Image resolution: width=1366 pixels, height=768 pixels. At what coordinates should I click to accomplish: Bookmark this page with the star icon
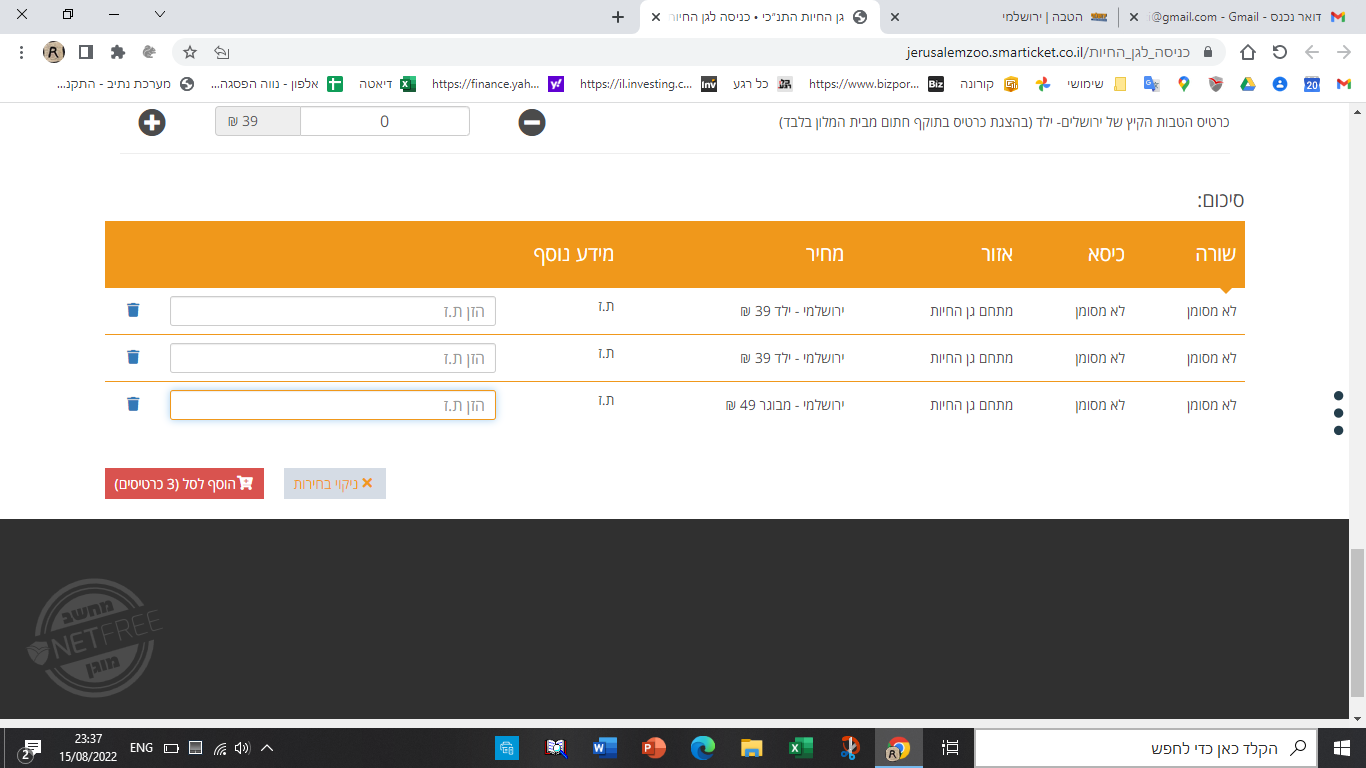(x=190, y=52)
